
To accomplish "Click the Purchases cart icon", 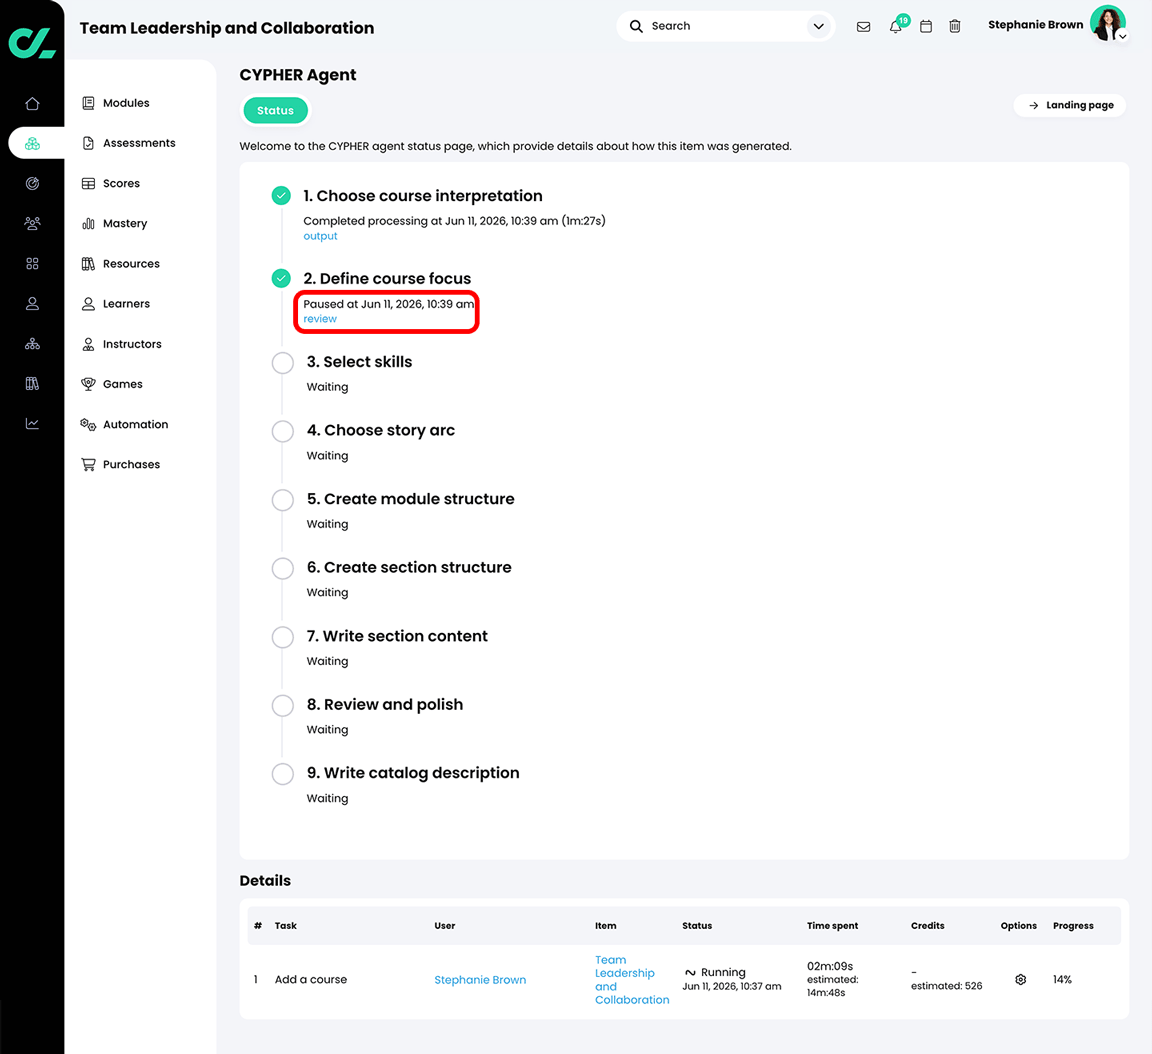I will tap(88, 464).
